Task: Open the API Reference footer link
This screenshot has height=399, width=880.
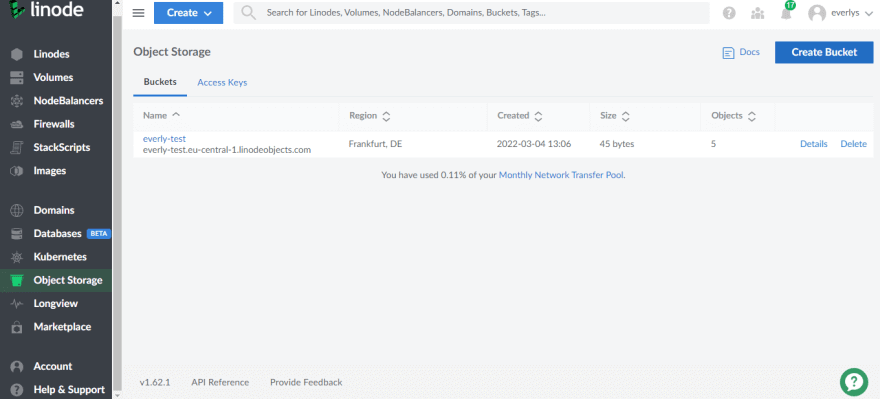Action: click(220, 382)
